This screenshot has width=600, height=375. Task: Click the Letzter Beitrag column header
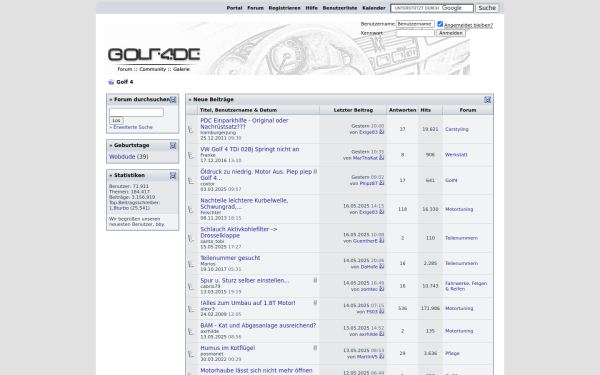[x=353, y=110]
